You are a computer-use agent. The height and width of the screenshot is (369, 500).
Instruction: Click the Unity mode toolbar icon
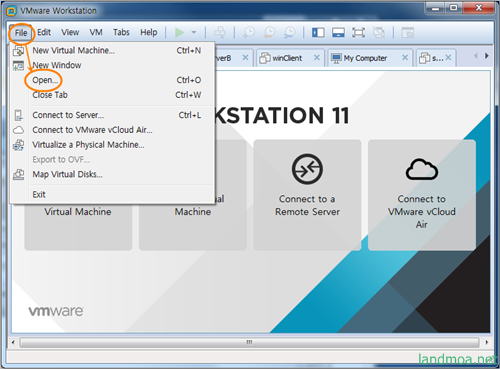click(379, 32)
